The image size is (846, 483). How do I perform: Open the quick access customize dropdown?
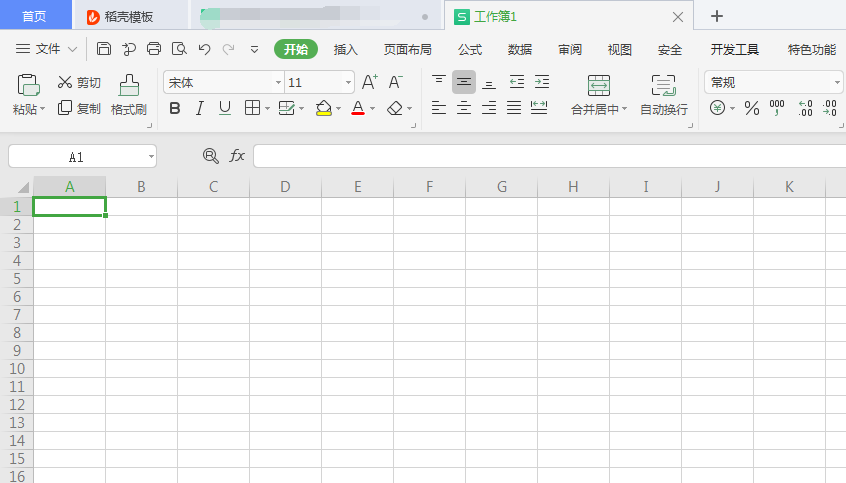pos(254,50)
